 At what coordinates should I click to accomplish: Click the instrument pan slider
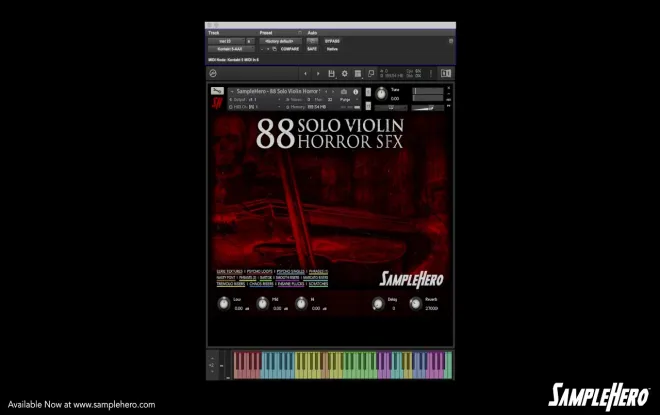(x=391, y=108)
